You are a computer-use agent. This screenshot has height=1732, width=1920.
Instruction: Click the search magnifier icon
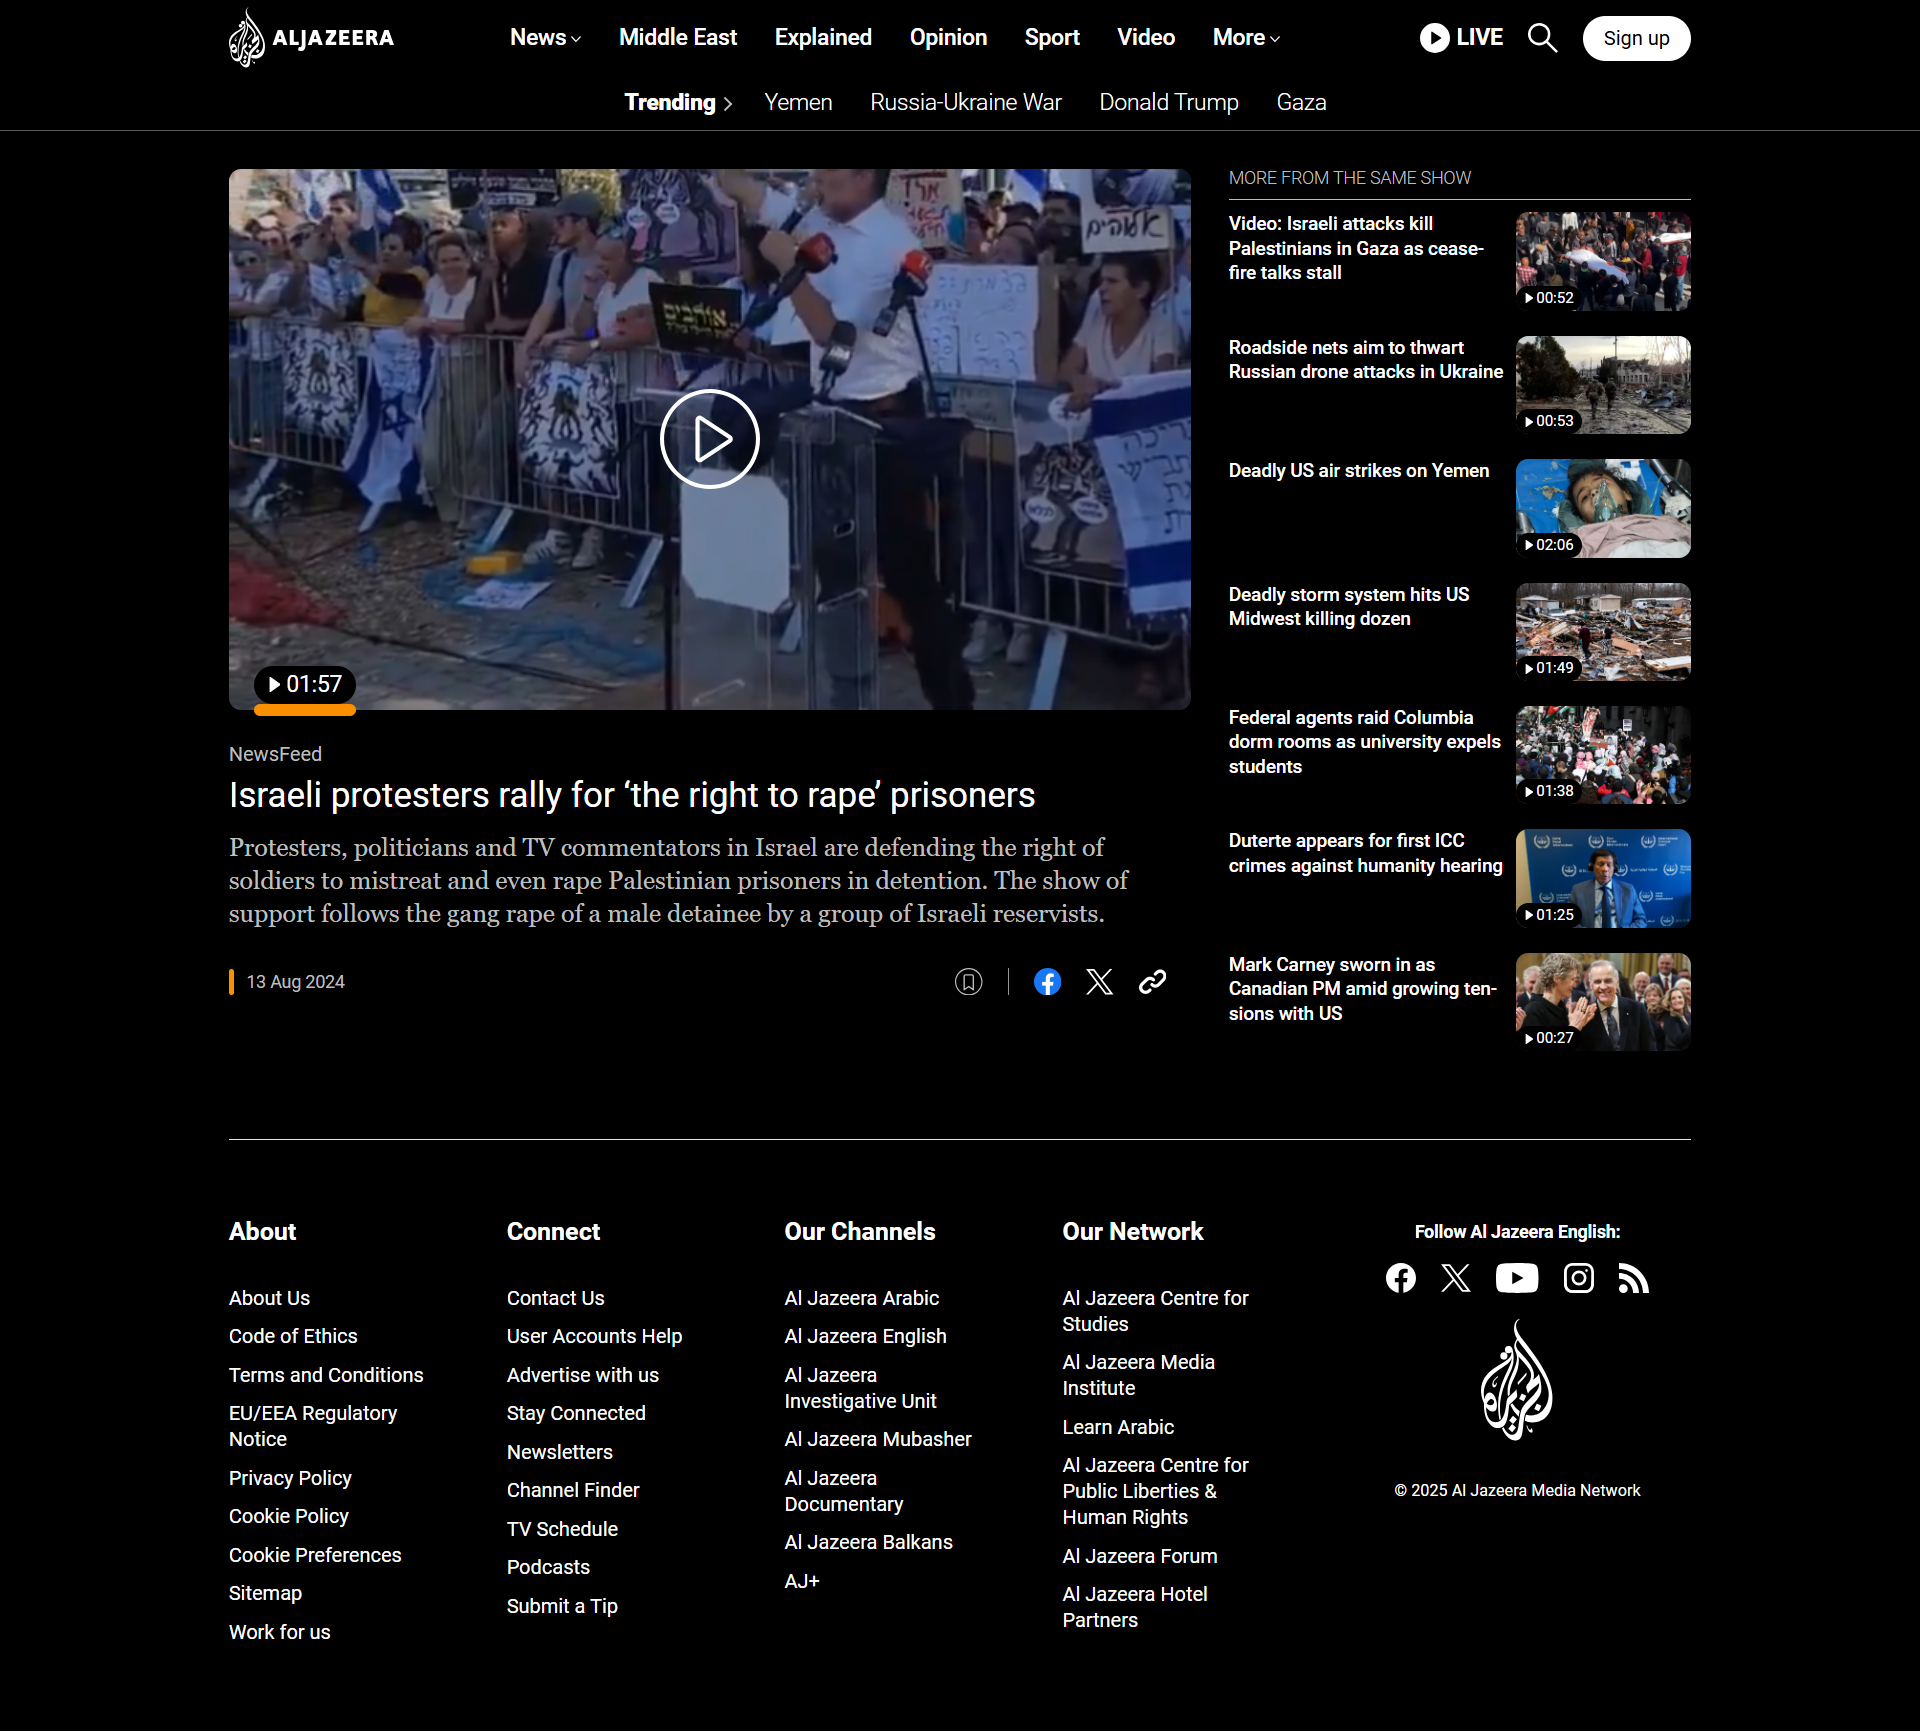(x=1542, y=38)
